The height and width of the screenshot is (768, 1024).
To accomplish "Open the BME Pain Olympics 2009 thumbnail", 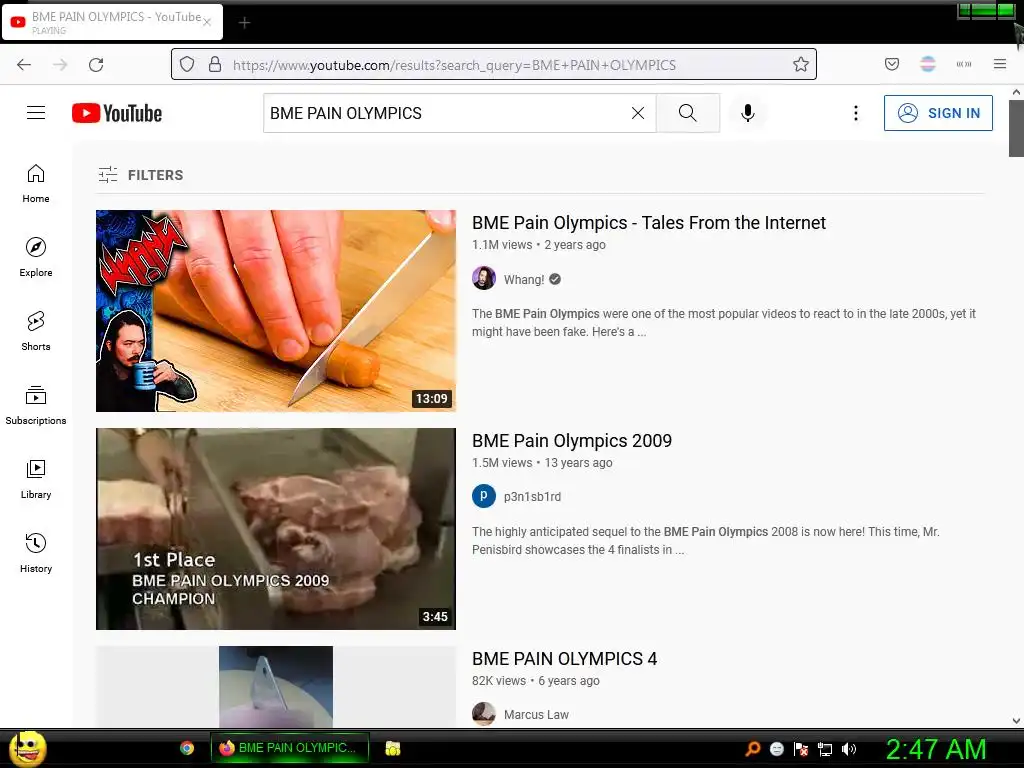I will tap(276, 529).
